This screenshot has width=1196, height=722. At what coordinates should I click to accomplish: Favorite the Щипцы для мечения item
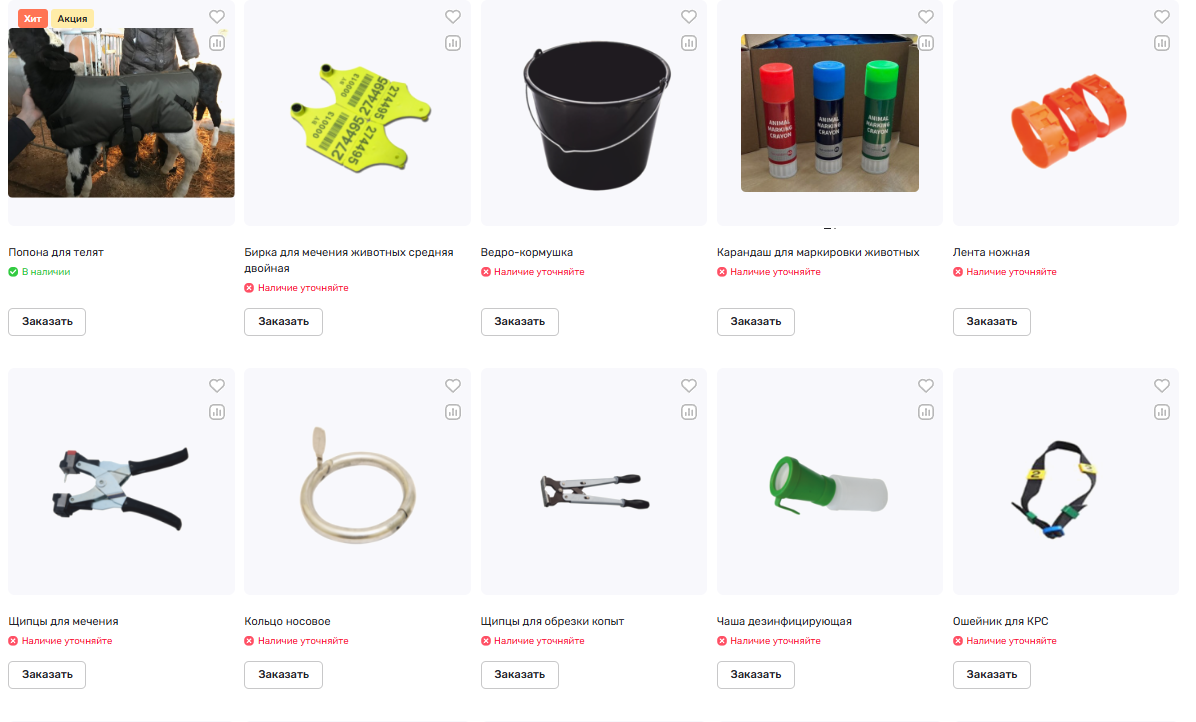217,386
